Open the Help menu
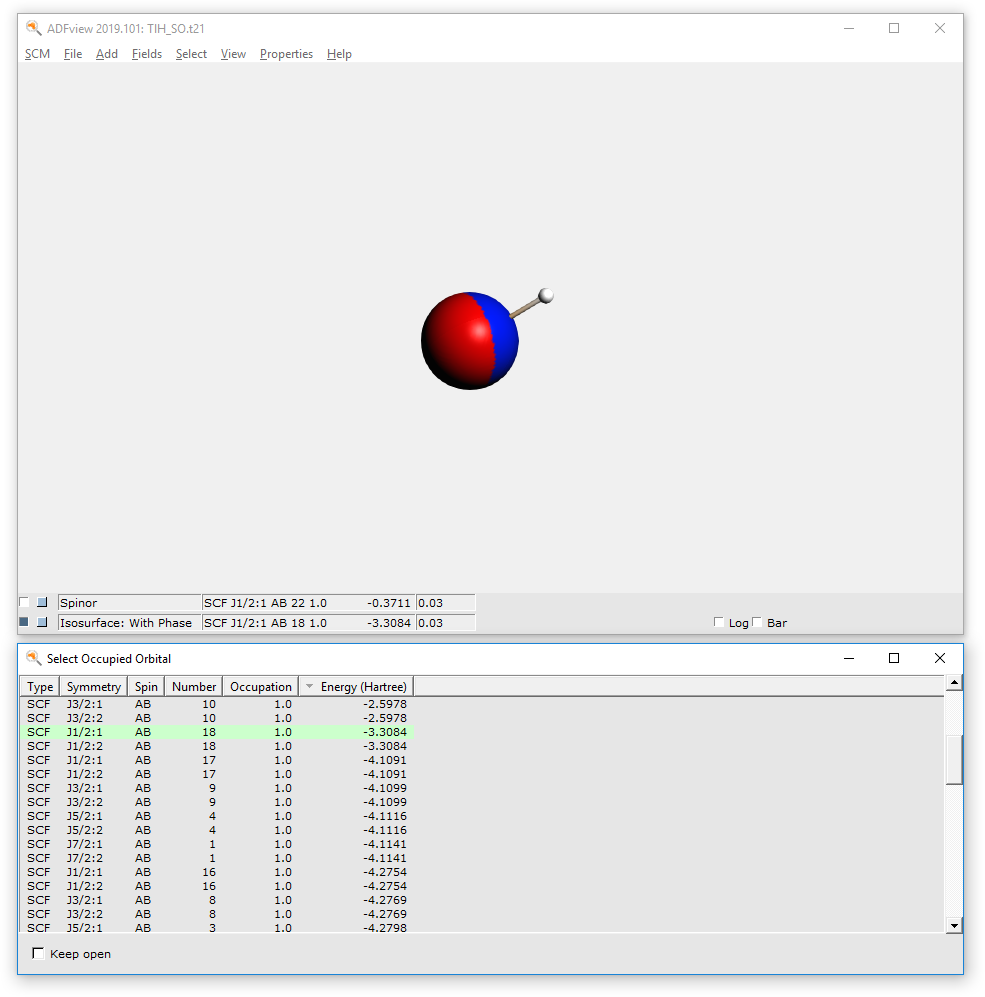This screenshot has height=997, width=985. [339, 54]
